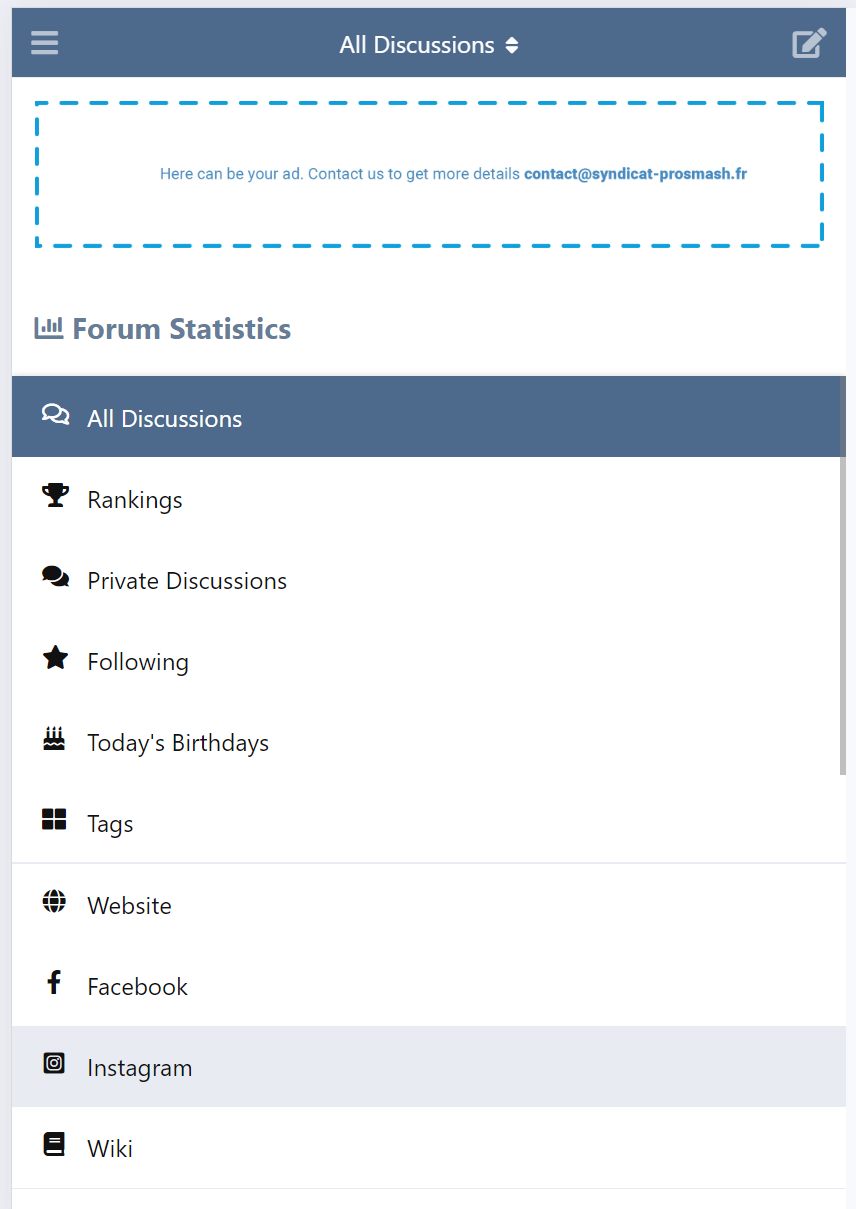Click the dropdown sort arrows in header
856x1209 pixels.
coord(512,45)
